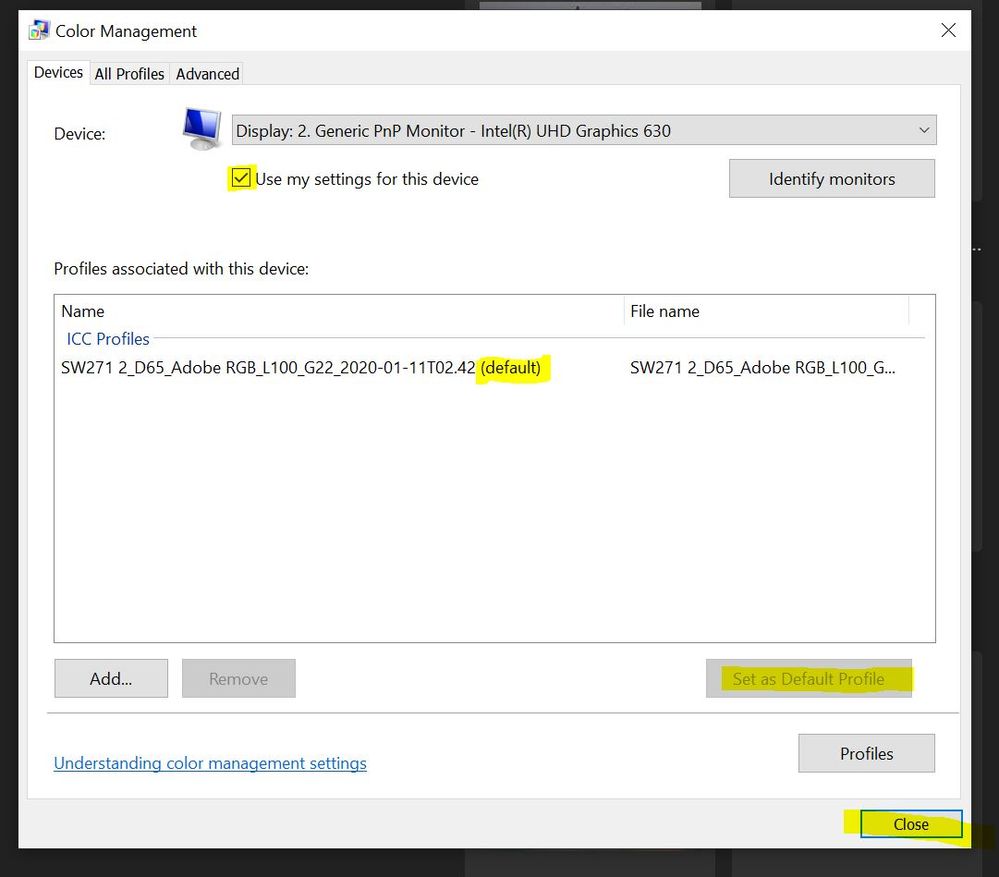Open the Device display selection dropdown
The width and height of the screenshot is (999, 877).
click(x=584, y=129)
